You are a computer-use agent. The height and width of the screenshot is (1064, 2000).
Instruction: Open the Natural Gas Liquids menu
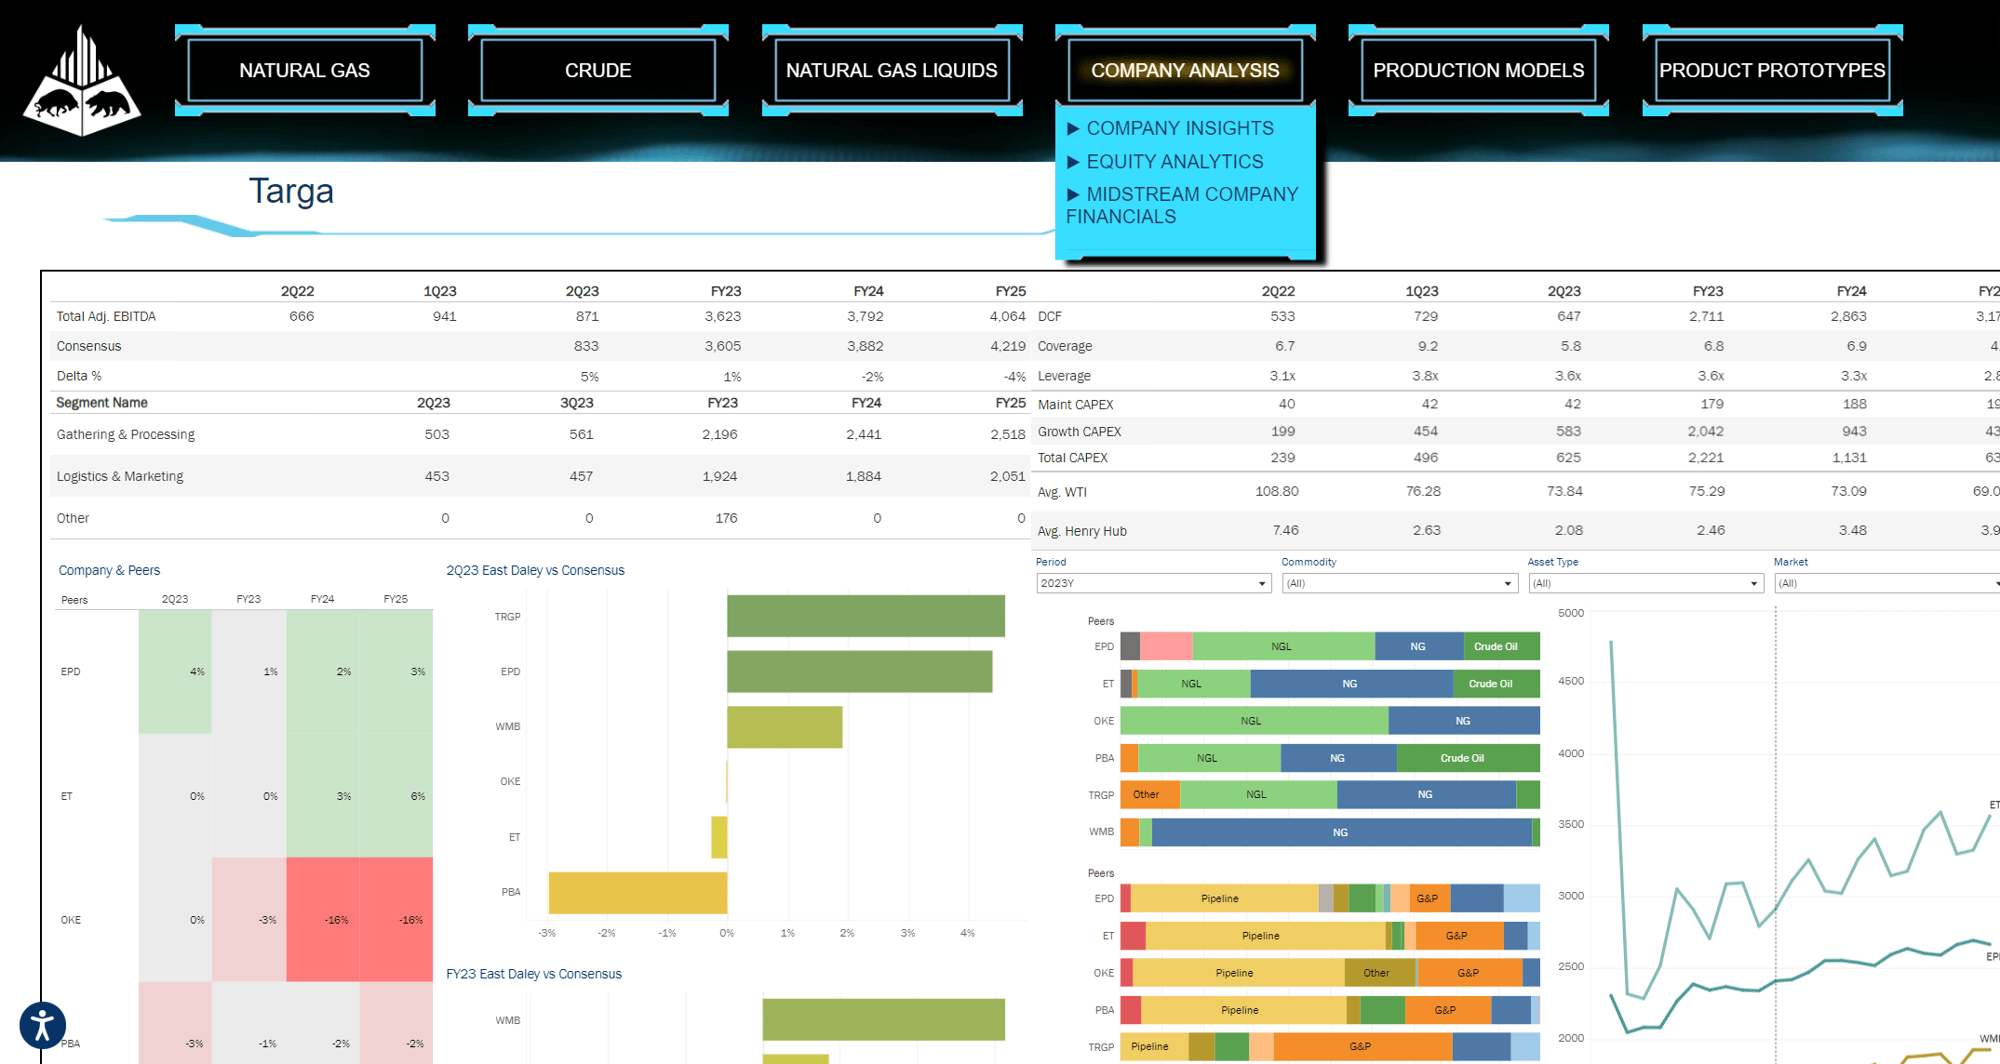[892, 70]
